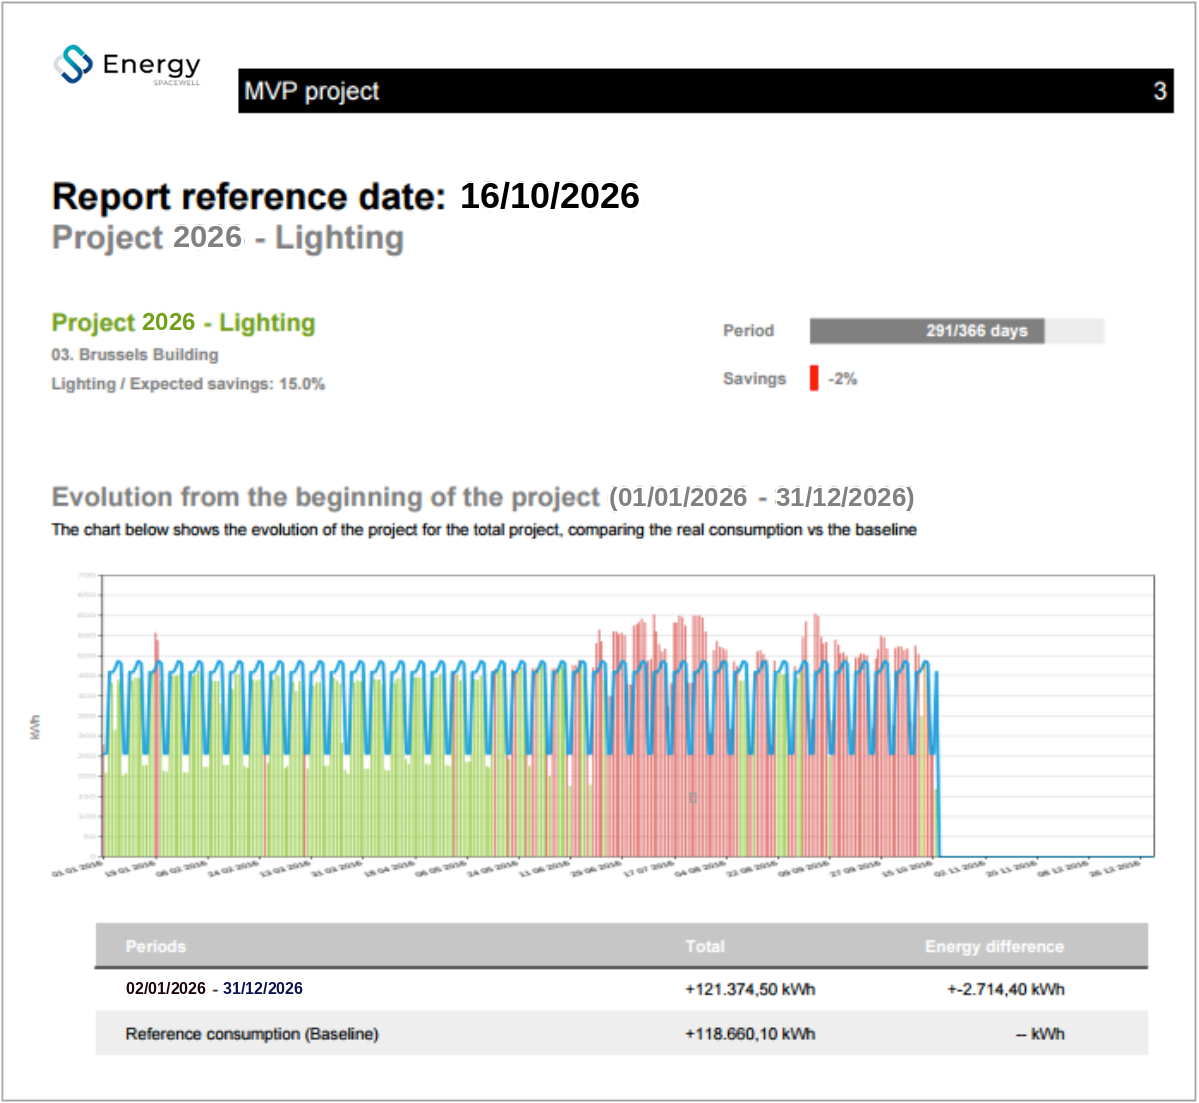Select the '+121.374,50 kWh' total value
Image resolution: width=1199 pixels, height=1103 pixels.
[x=750, y=989]
